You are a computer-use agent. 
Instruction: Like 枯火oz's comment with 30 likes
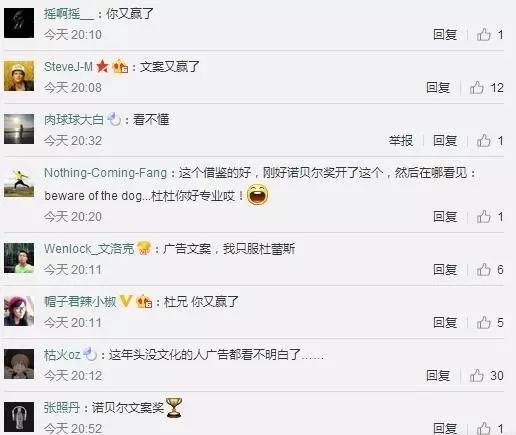(x=477, y=376)
